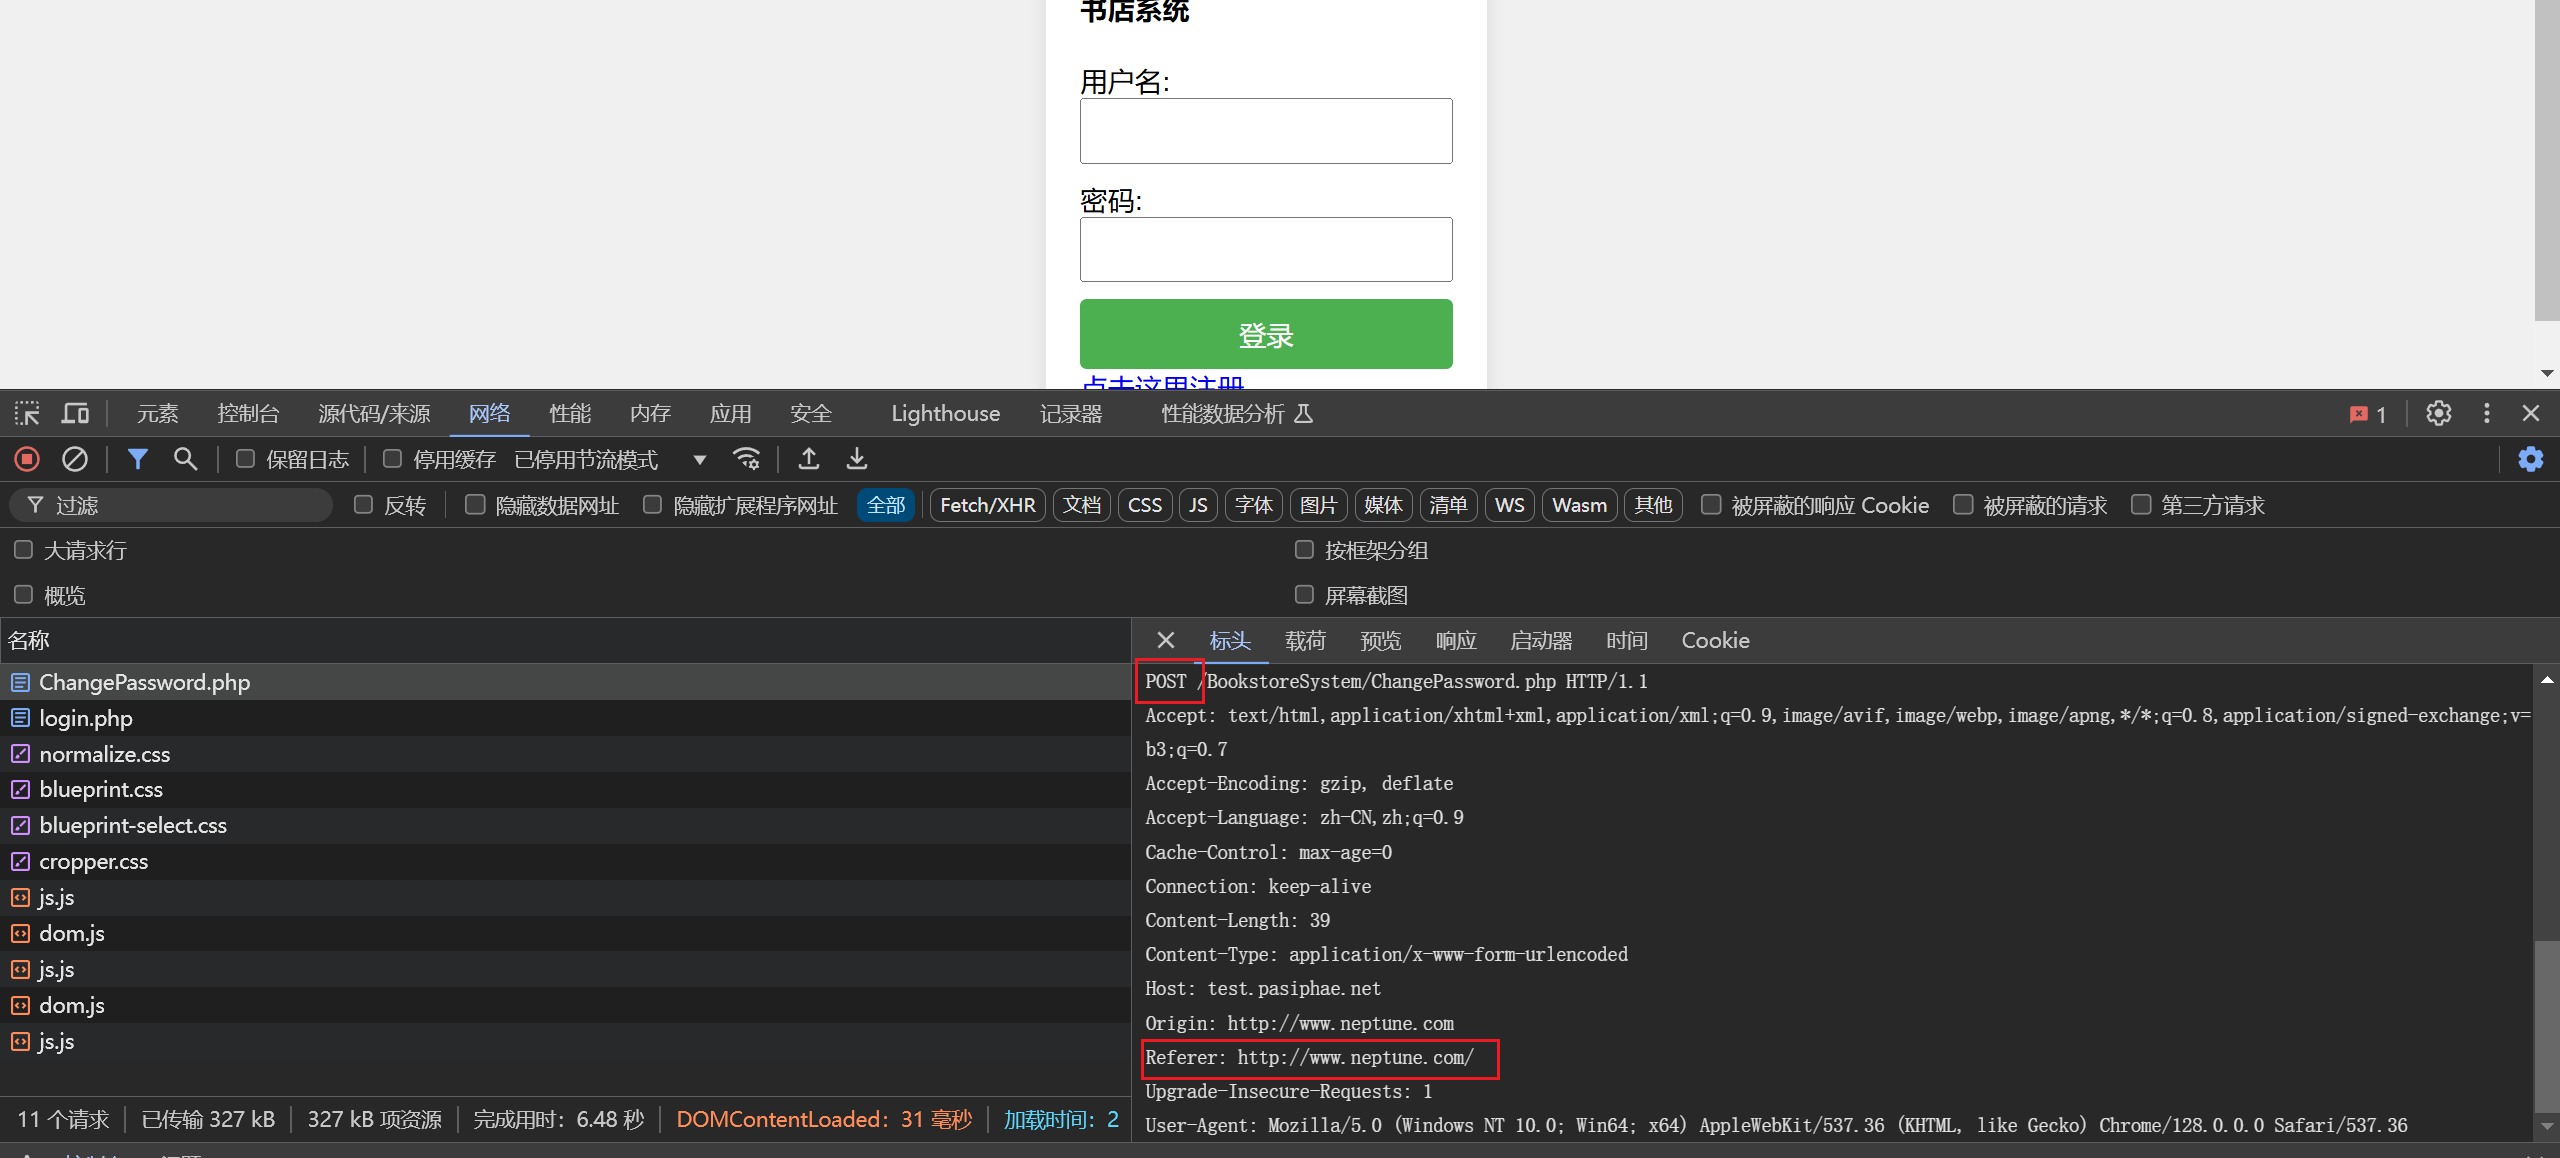Switch to 性能 tab
The height and width of the screenshot is (1158, 2560).
(x=570, y=414)
